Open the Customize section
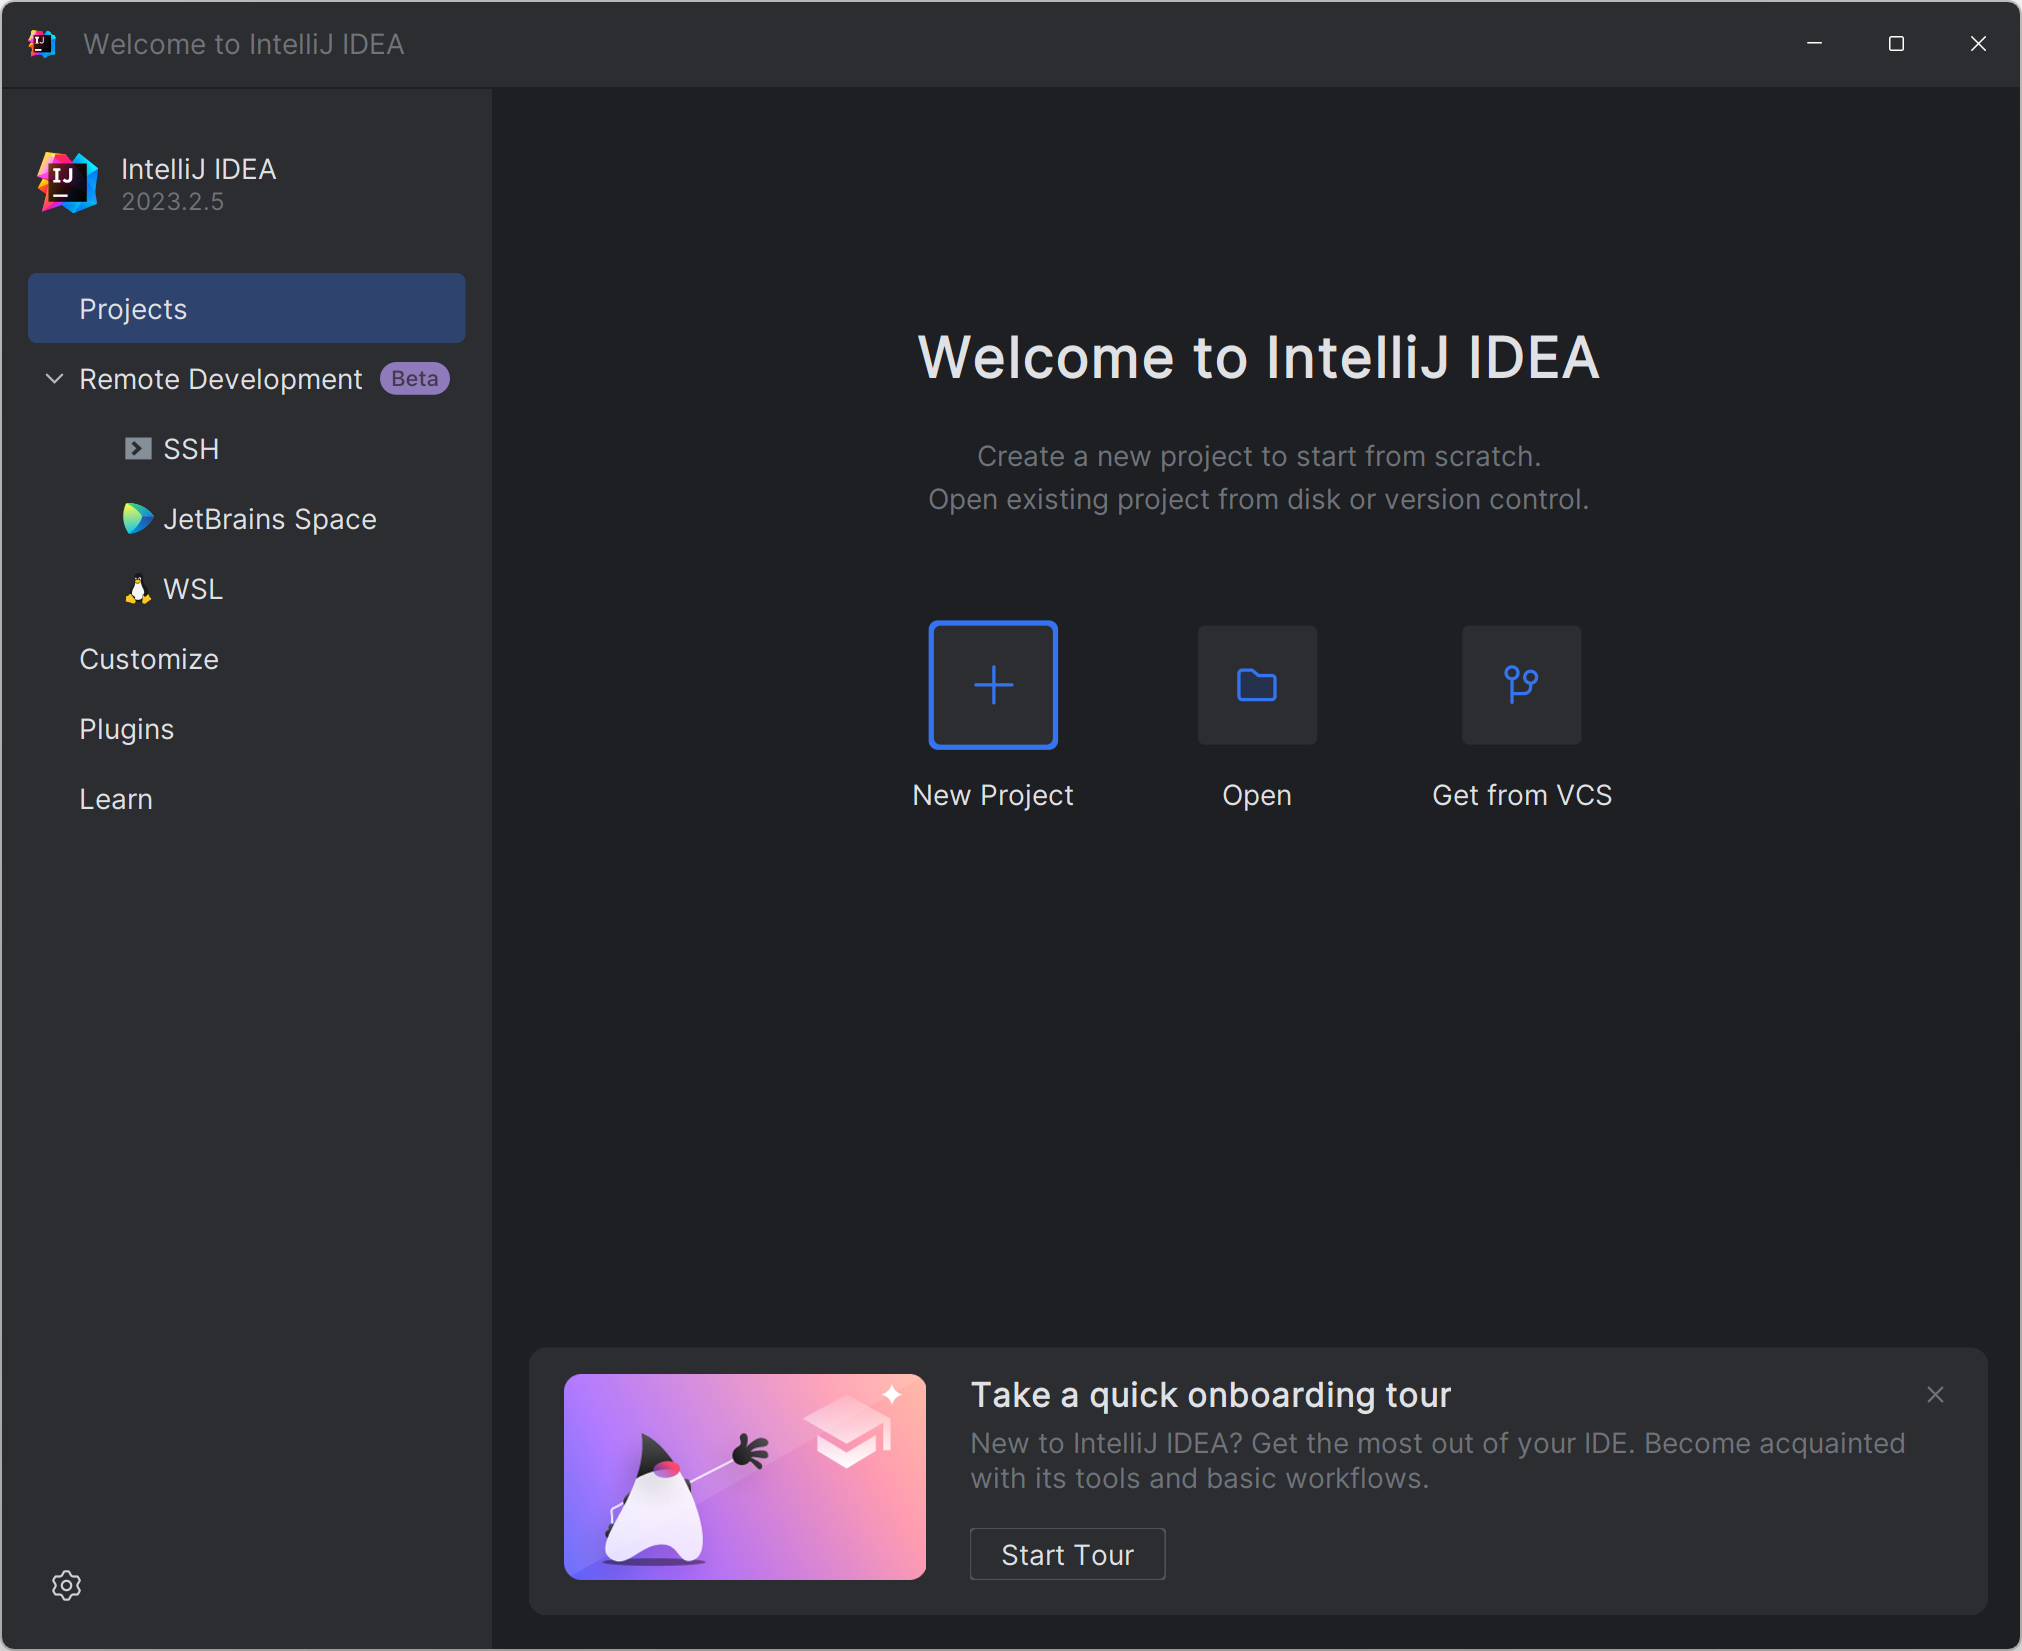 [x=149, y=659]
